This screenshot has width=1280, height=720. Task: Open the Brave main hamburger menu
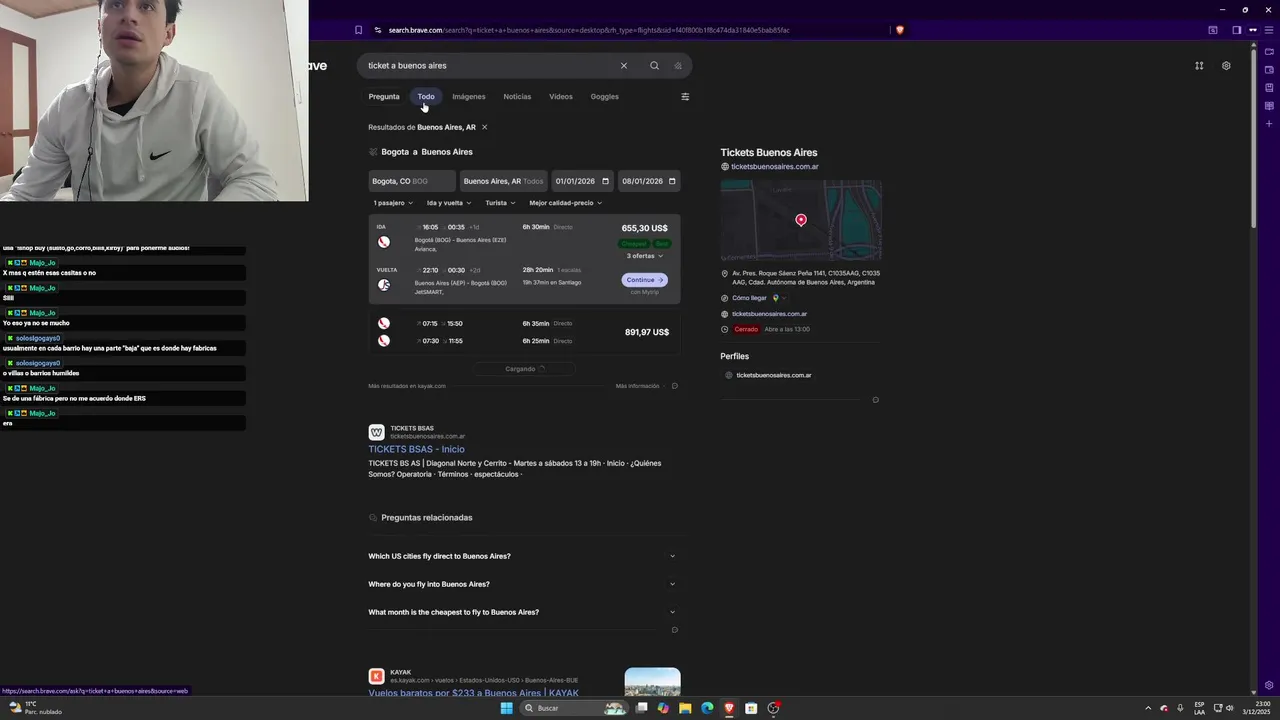click(1269, 30)
